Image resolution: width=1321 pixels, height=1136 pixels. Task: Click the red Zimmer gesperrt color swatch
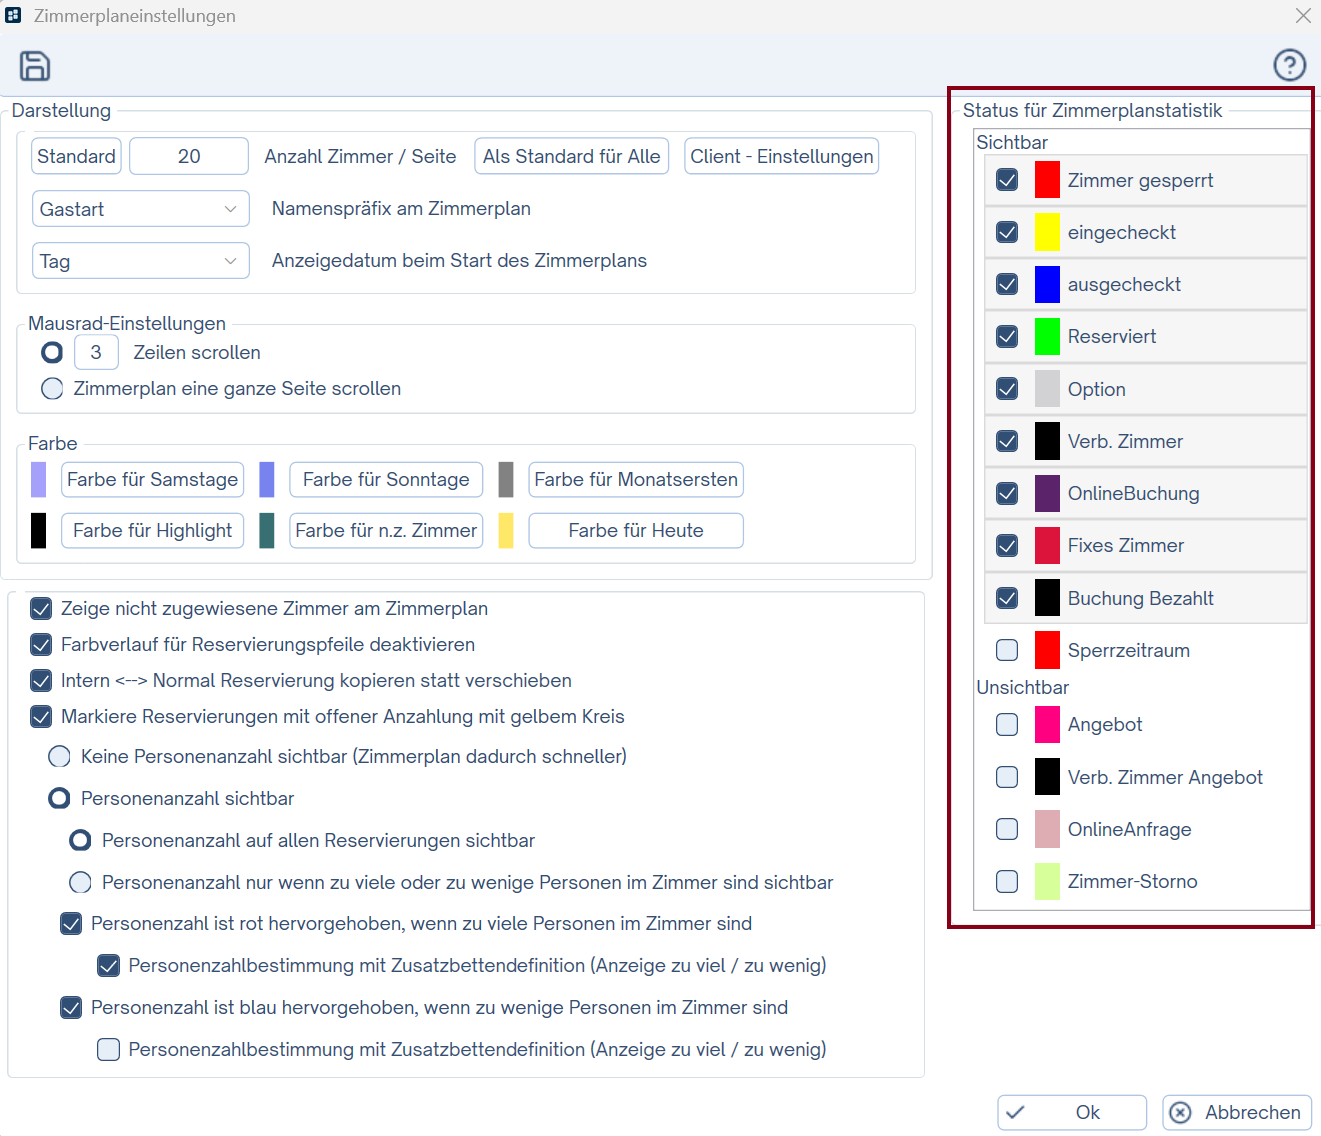point(1046,180)
